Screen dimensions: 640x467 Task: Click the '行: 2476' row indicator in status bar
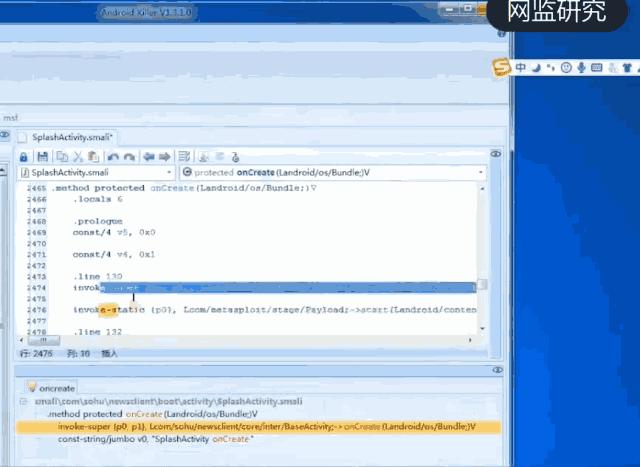click(36, 354)
